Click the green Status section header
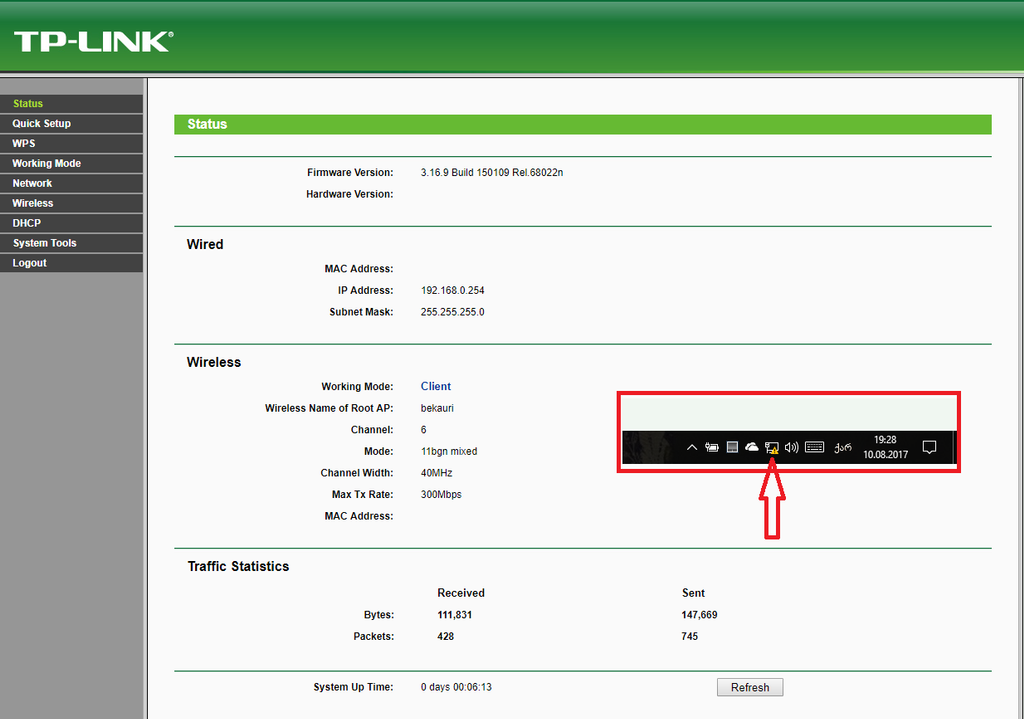Image resolution: width=1024 pixels, height=719 pixels. pyautogui.click(x=583, y=124)
